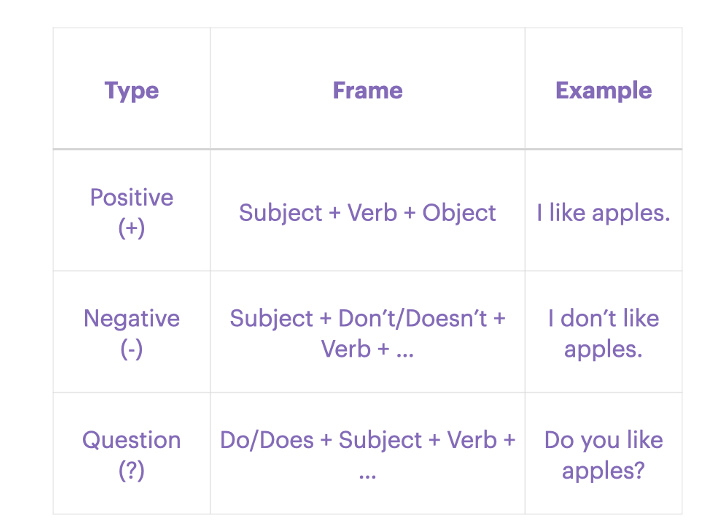Click the word Object in positive frame
The image size is (718, 524).
point(459,213)
